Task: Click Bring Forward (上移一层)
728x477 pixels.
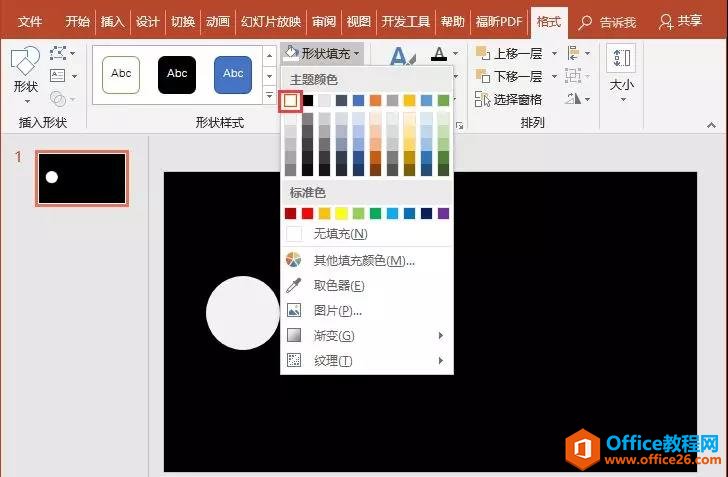Action: coord(510,53)
